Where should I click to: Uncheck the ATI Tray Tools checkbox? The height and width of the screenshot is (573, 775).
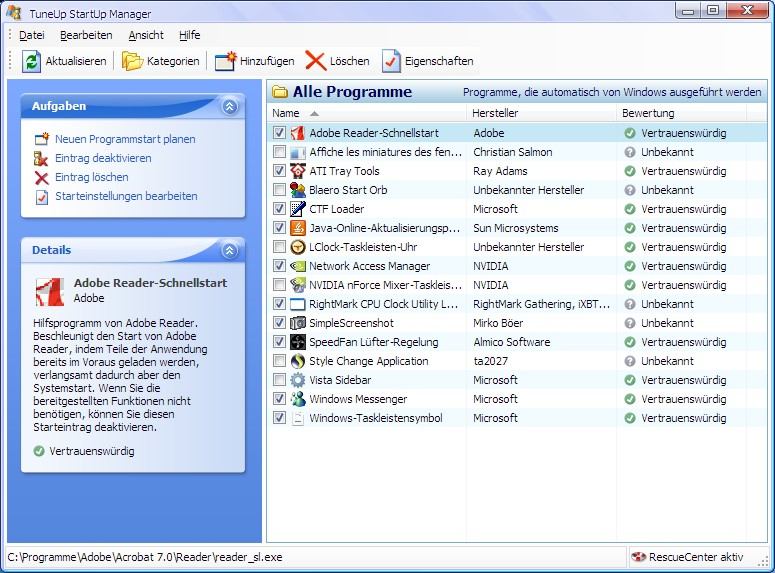pyautogui.click(x=279, y=171)
